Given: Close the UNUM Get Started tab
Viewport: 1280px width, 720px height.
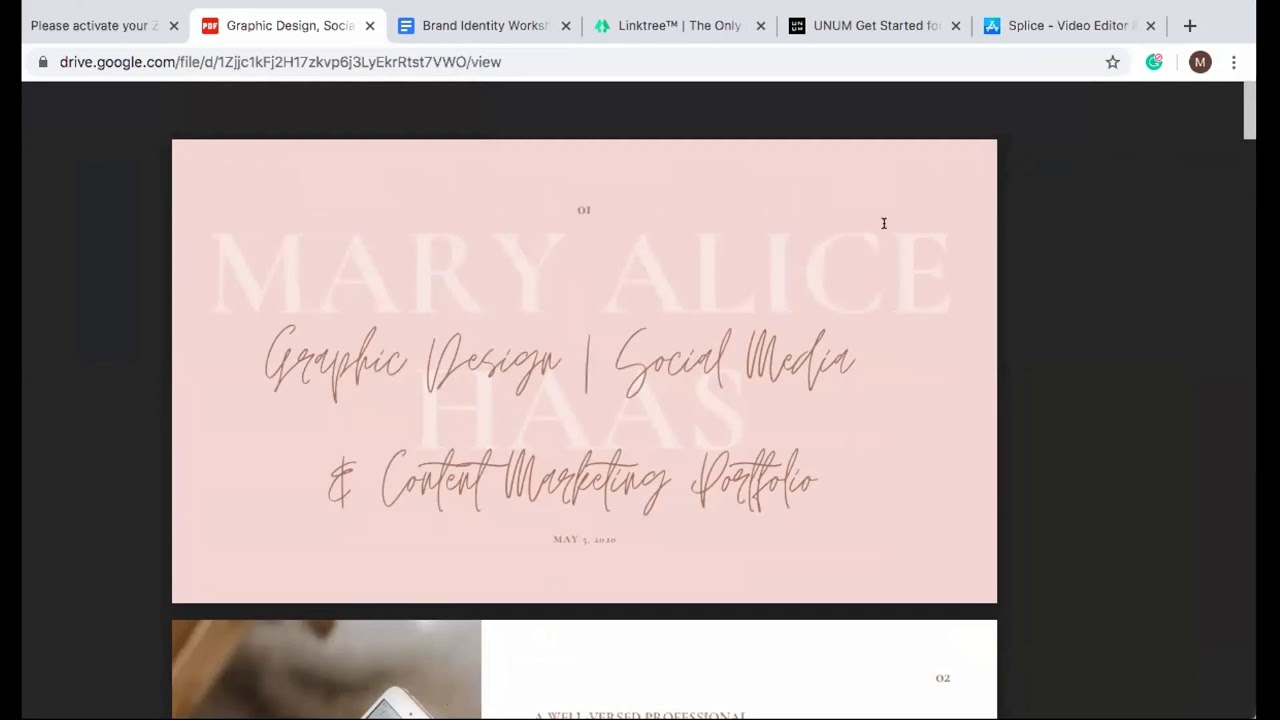Looking at the screenshot, I should [x=956, y=26].
